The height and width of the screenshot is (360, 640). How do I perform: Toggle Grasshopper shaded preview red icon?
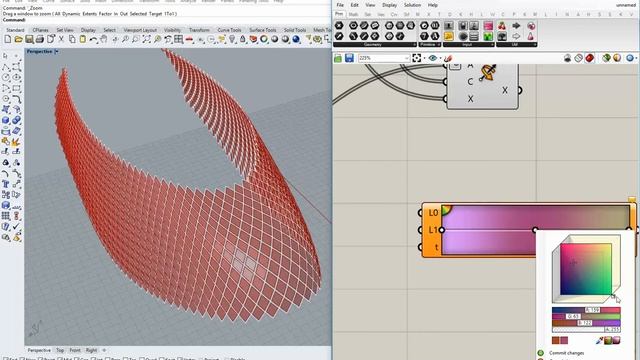click(589, 58)
